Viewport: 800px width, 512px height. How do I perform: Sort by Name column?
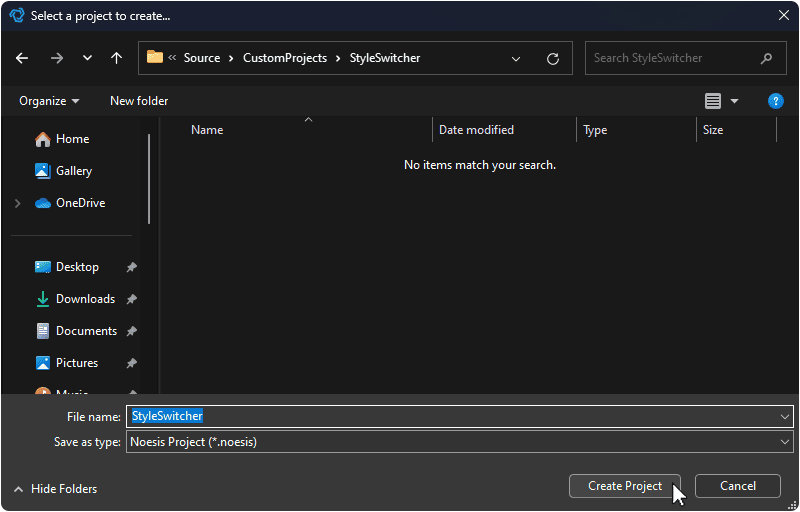[207, 130]
